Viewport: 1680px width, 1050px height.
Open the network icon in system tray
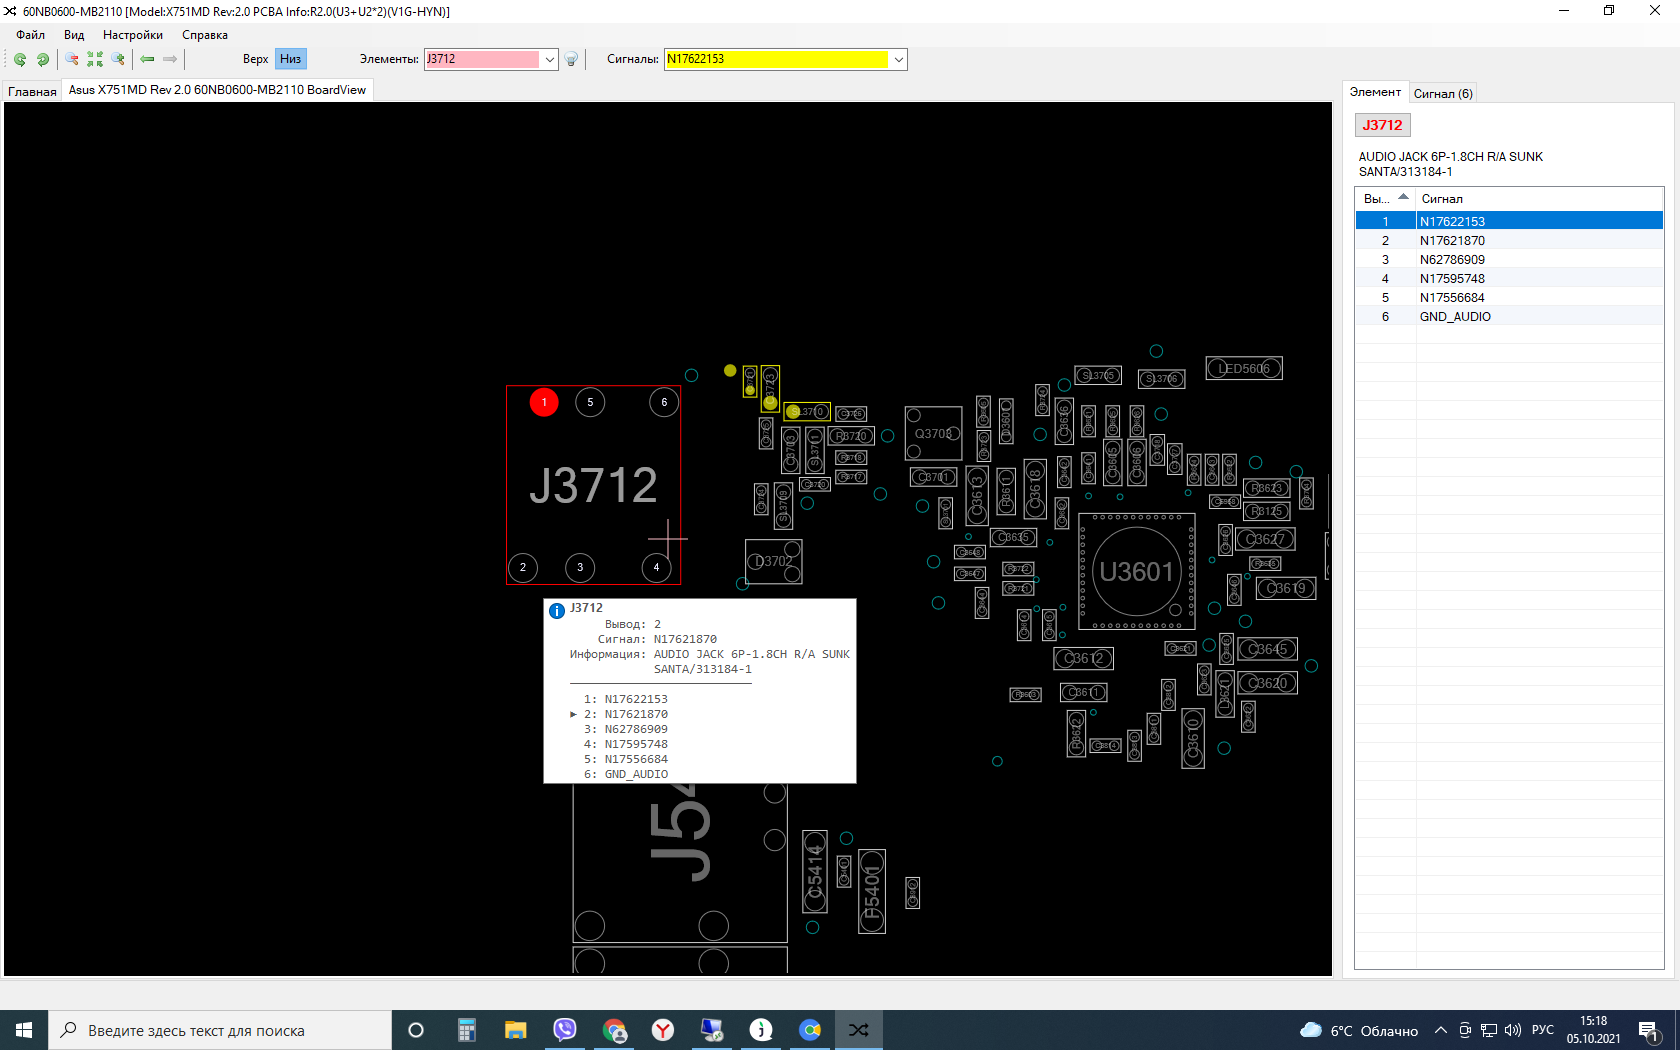pos(1488,1030)
